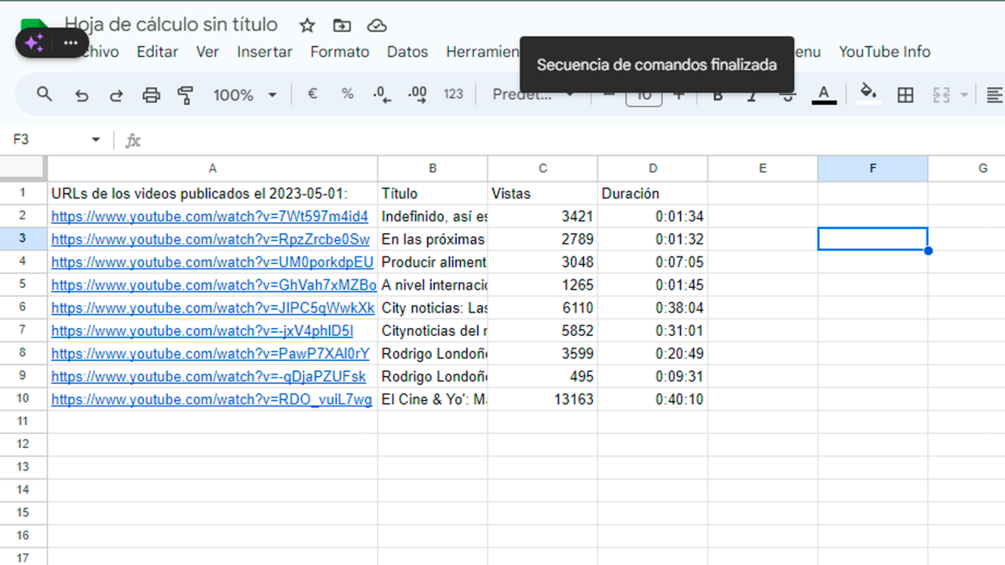The image size is (1005, 565).
Task: Star the spreadsheet with the star icon
Action: pos(307,26)
